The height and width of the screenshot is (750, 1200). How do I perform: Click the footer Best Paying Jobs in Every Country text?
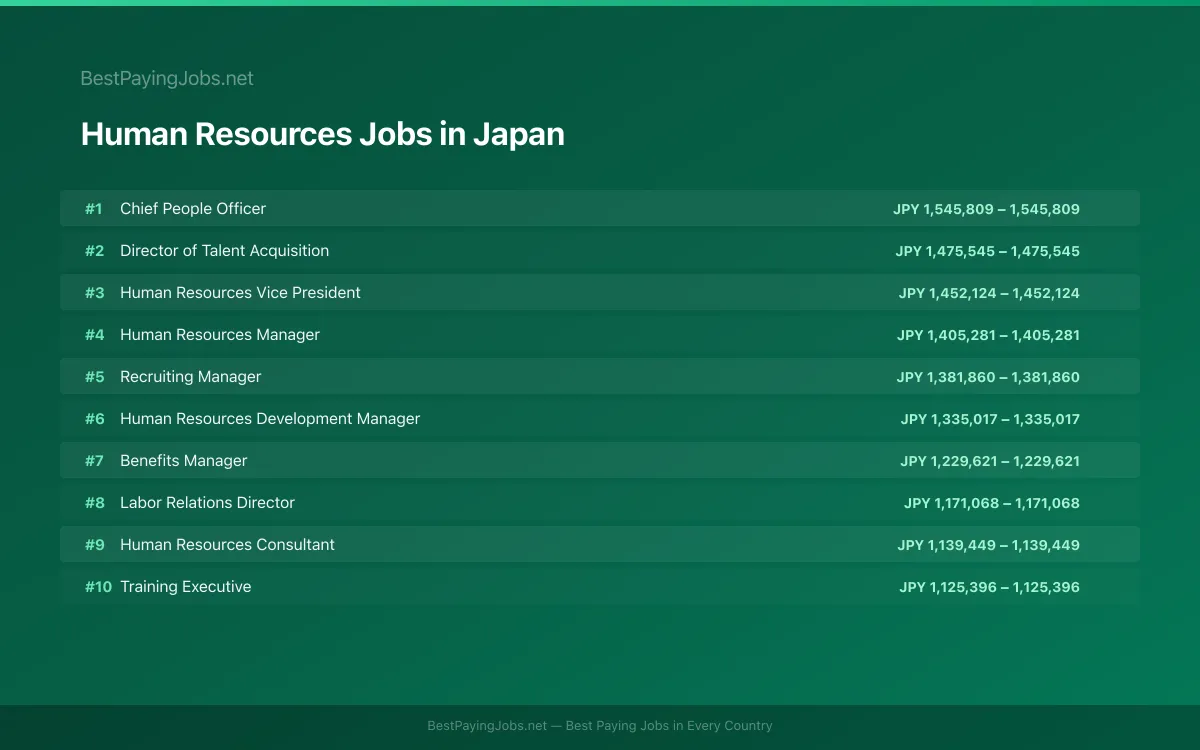669,726
